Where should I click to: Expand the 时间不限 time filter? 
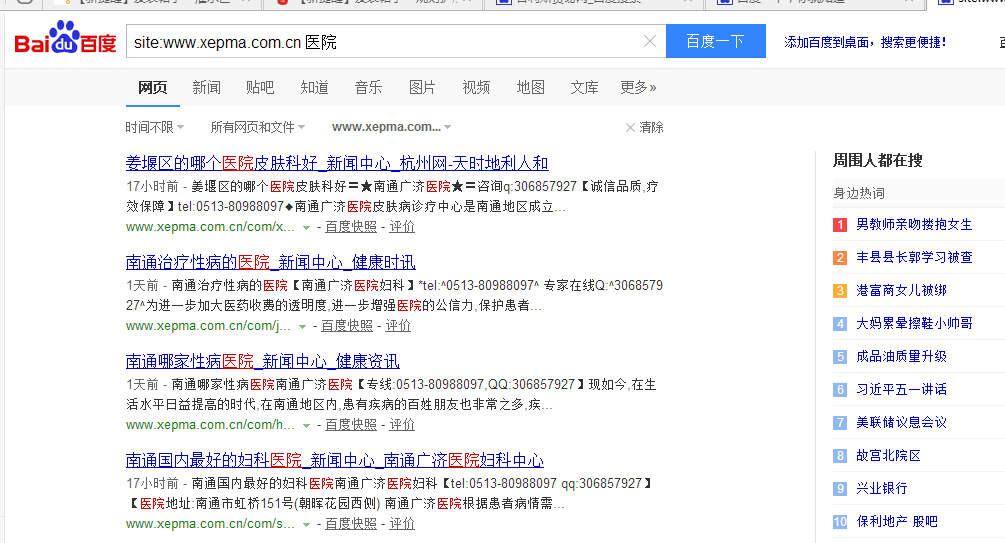(154, 127)
